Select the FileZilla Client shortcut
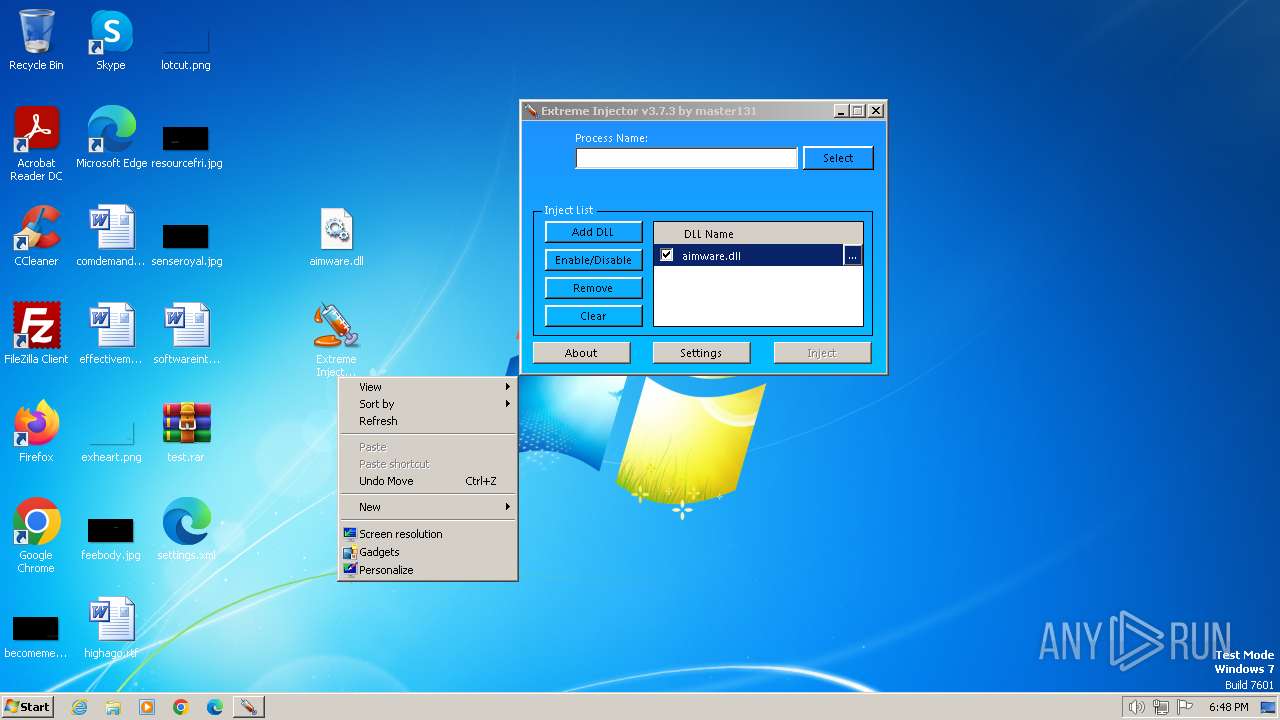 pyautogui.click(x=36, y=334)
